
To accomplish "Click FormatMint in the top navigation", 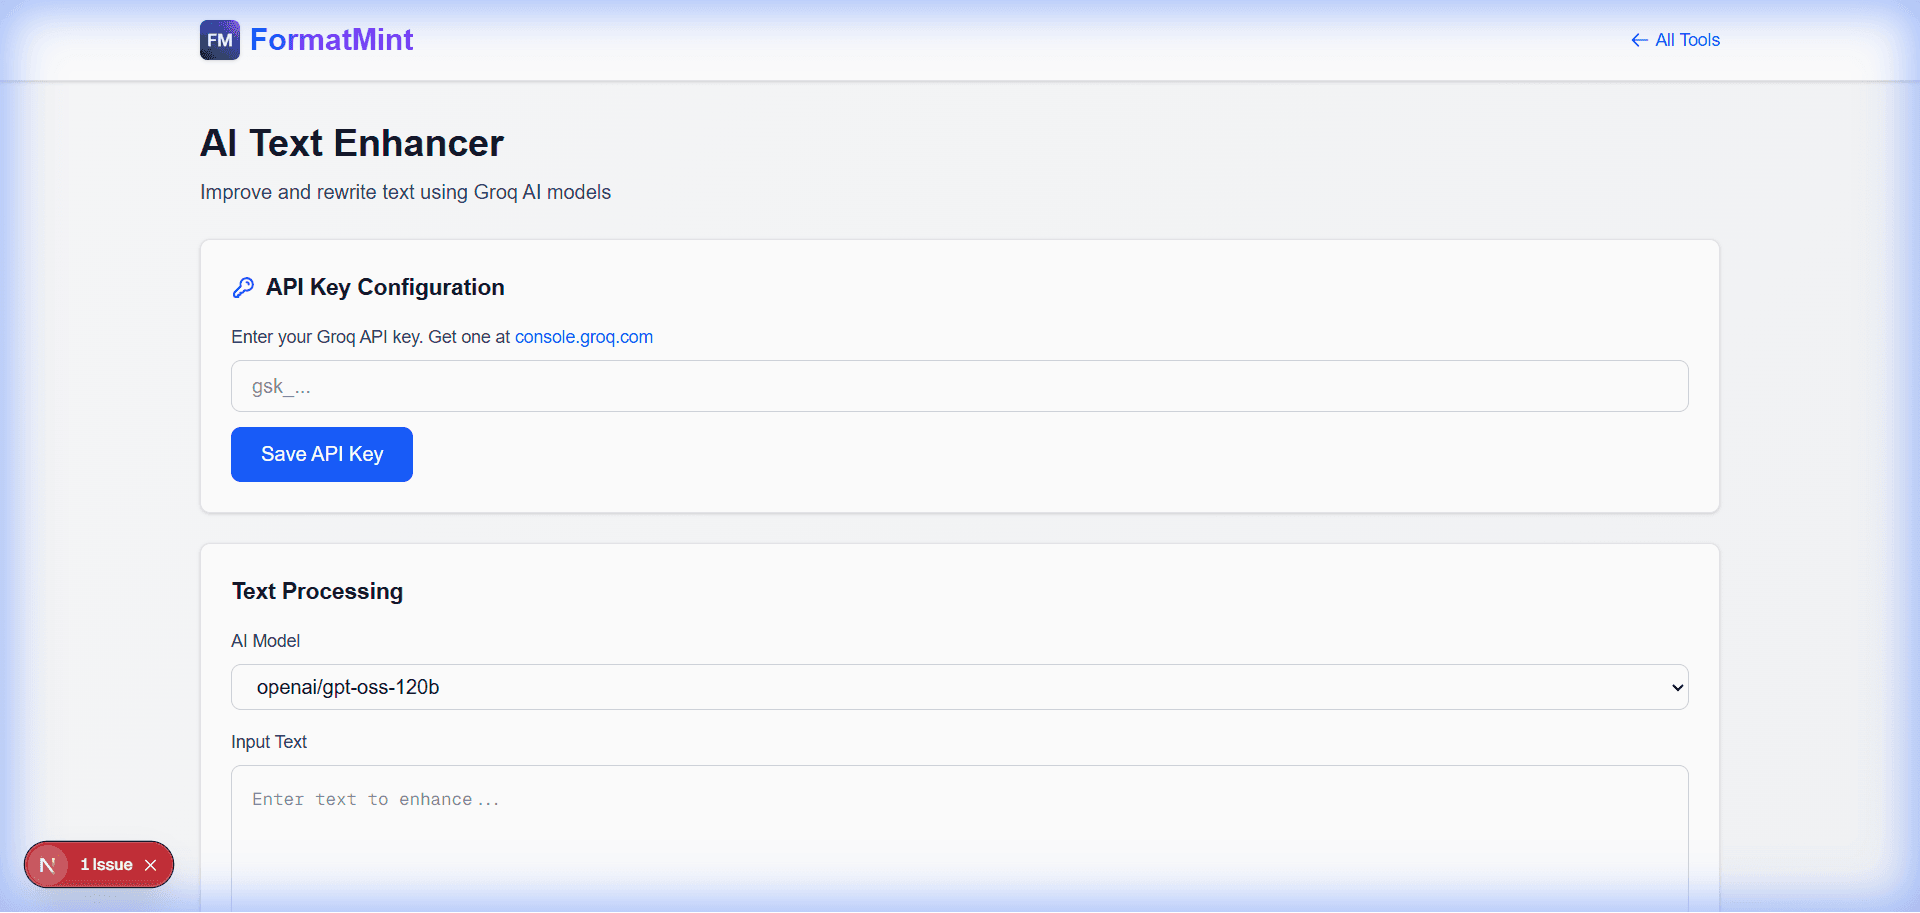I will pyautogui.click(x=332, y=40).
